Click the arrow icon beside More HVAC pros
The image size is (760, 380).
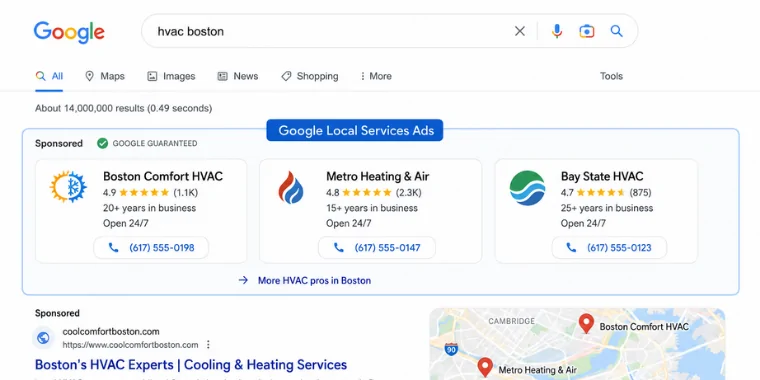click(x=243, y=280)
